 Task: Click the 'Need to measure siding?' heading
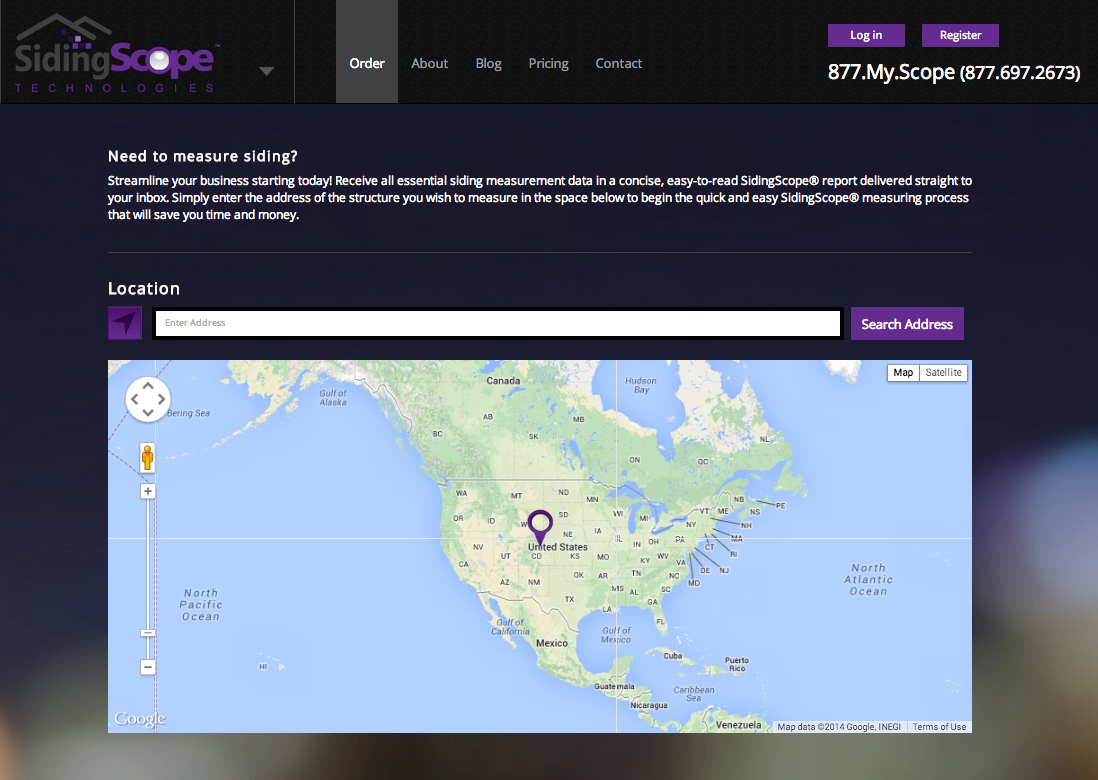click(202, 156)
